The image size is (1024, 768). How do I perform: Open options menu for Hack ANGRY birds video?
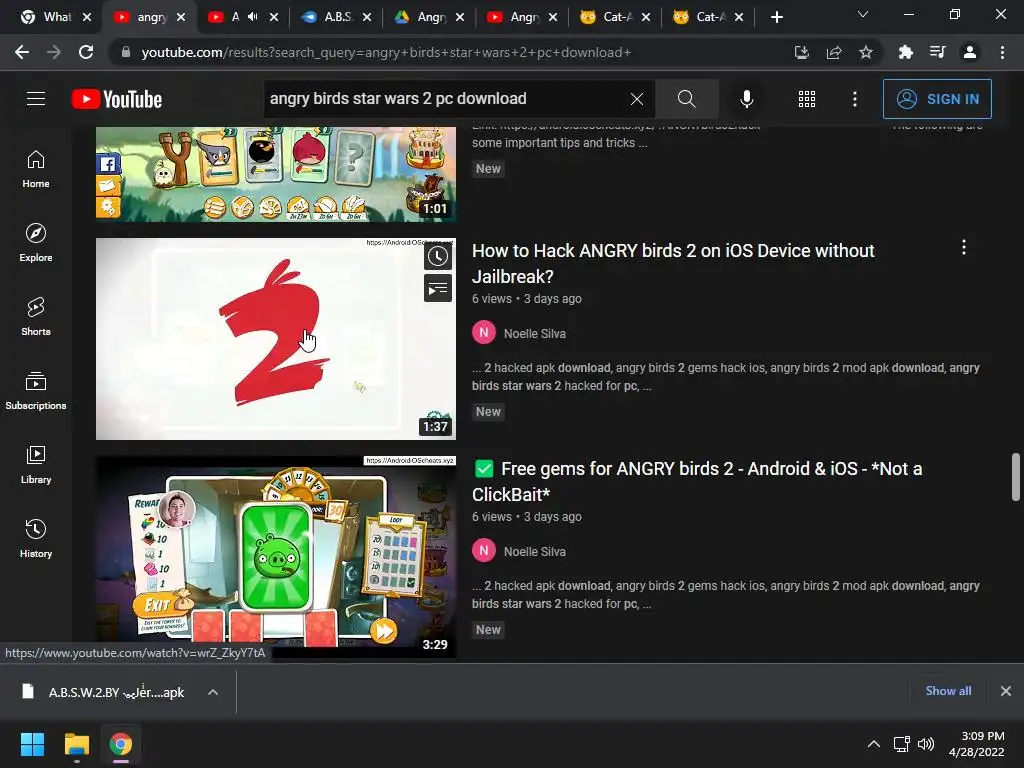[x=964, y=247]
